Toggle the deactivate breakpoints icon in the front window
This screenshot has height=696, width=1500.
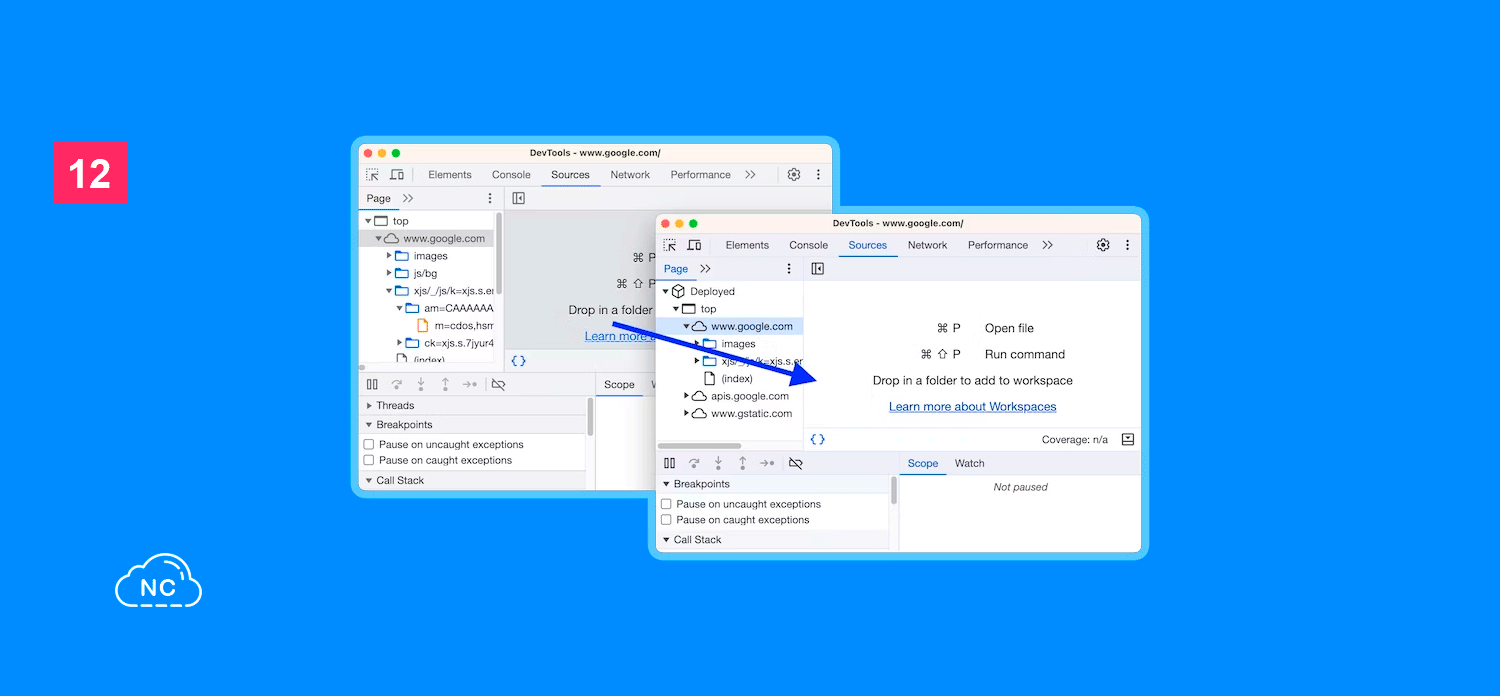796,463
